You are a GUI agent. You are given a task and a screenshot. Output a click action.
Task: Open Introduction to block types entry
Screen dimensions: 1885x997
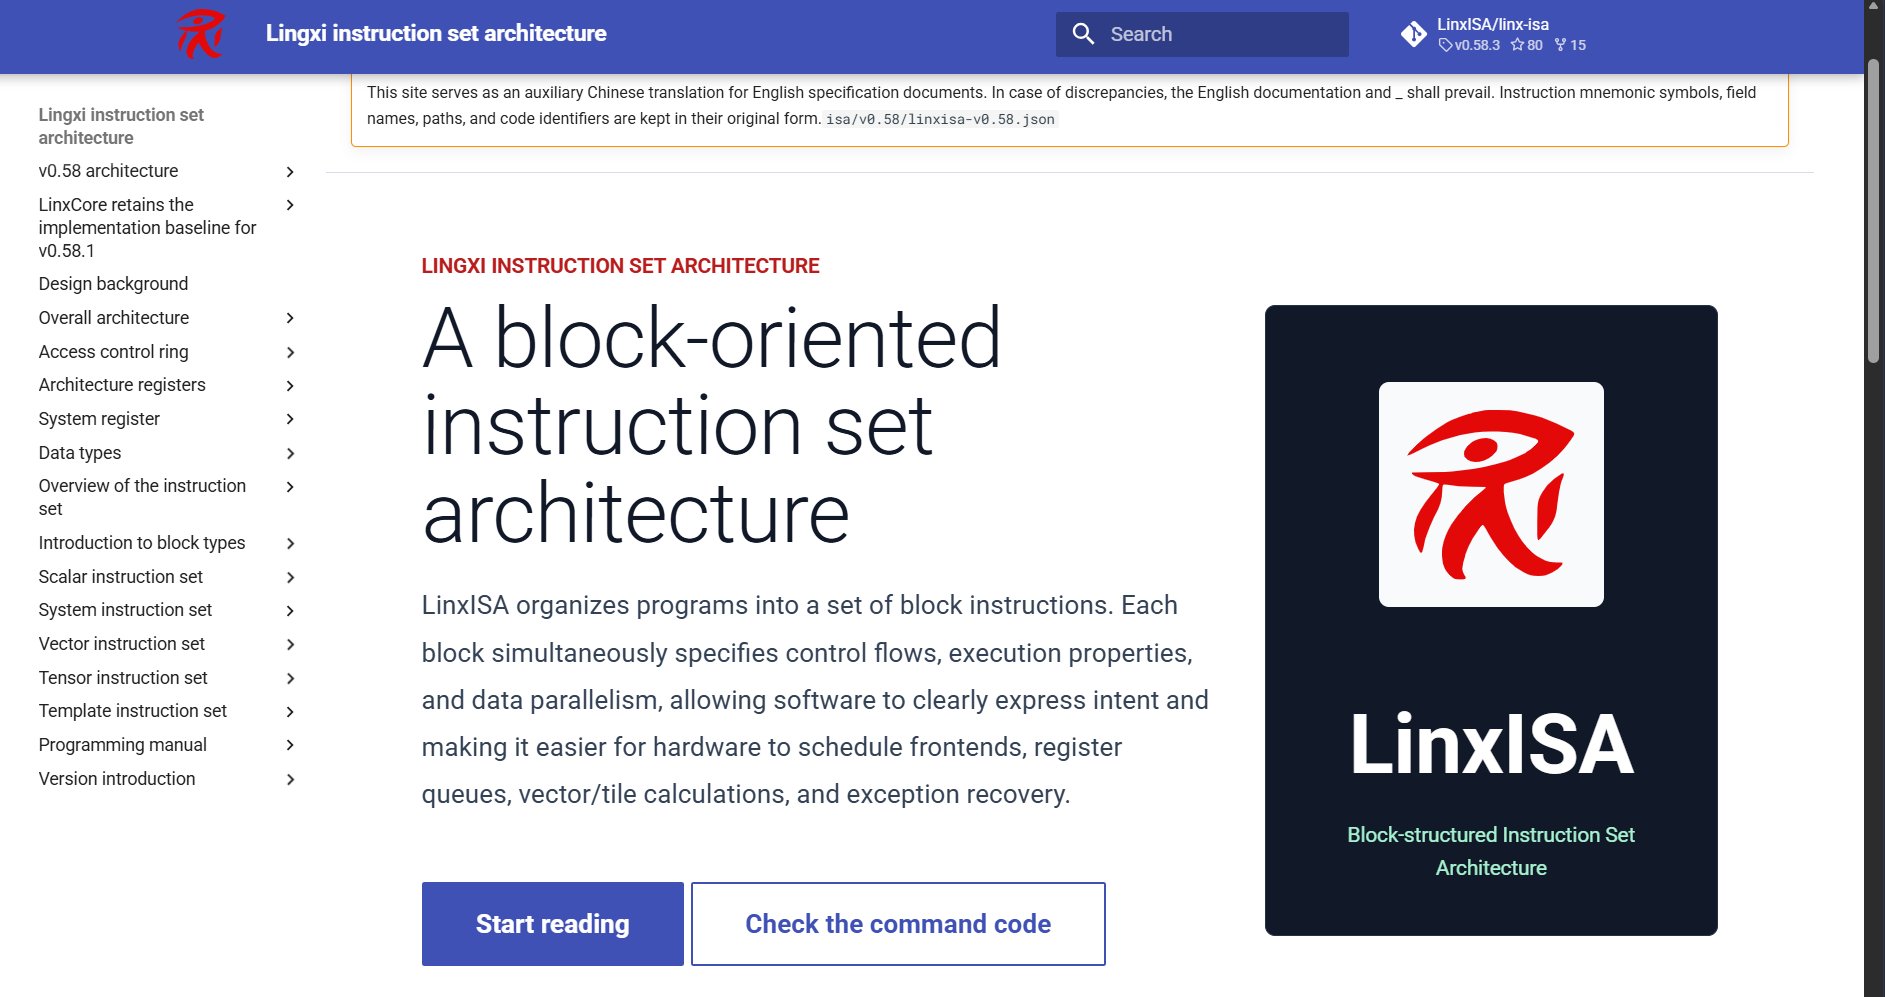click(142, 543)
